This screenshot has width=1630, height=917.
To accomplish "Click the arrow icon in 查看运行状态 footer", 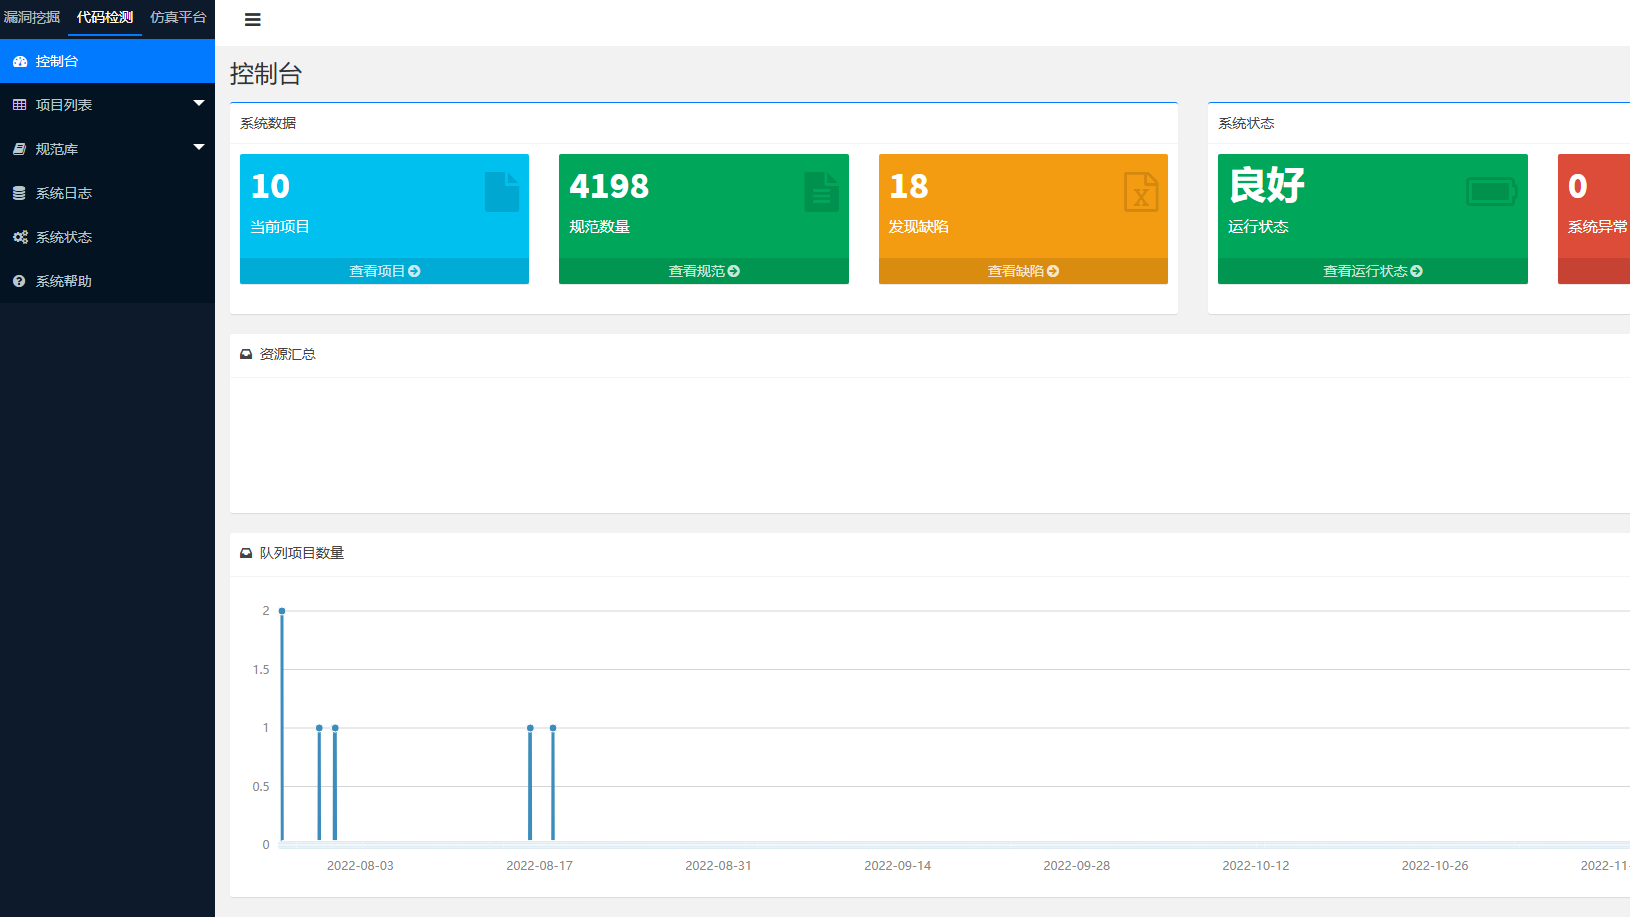I will point(1416,271).
